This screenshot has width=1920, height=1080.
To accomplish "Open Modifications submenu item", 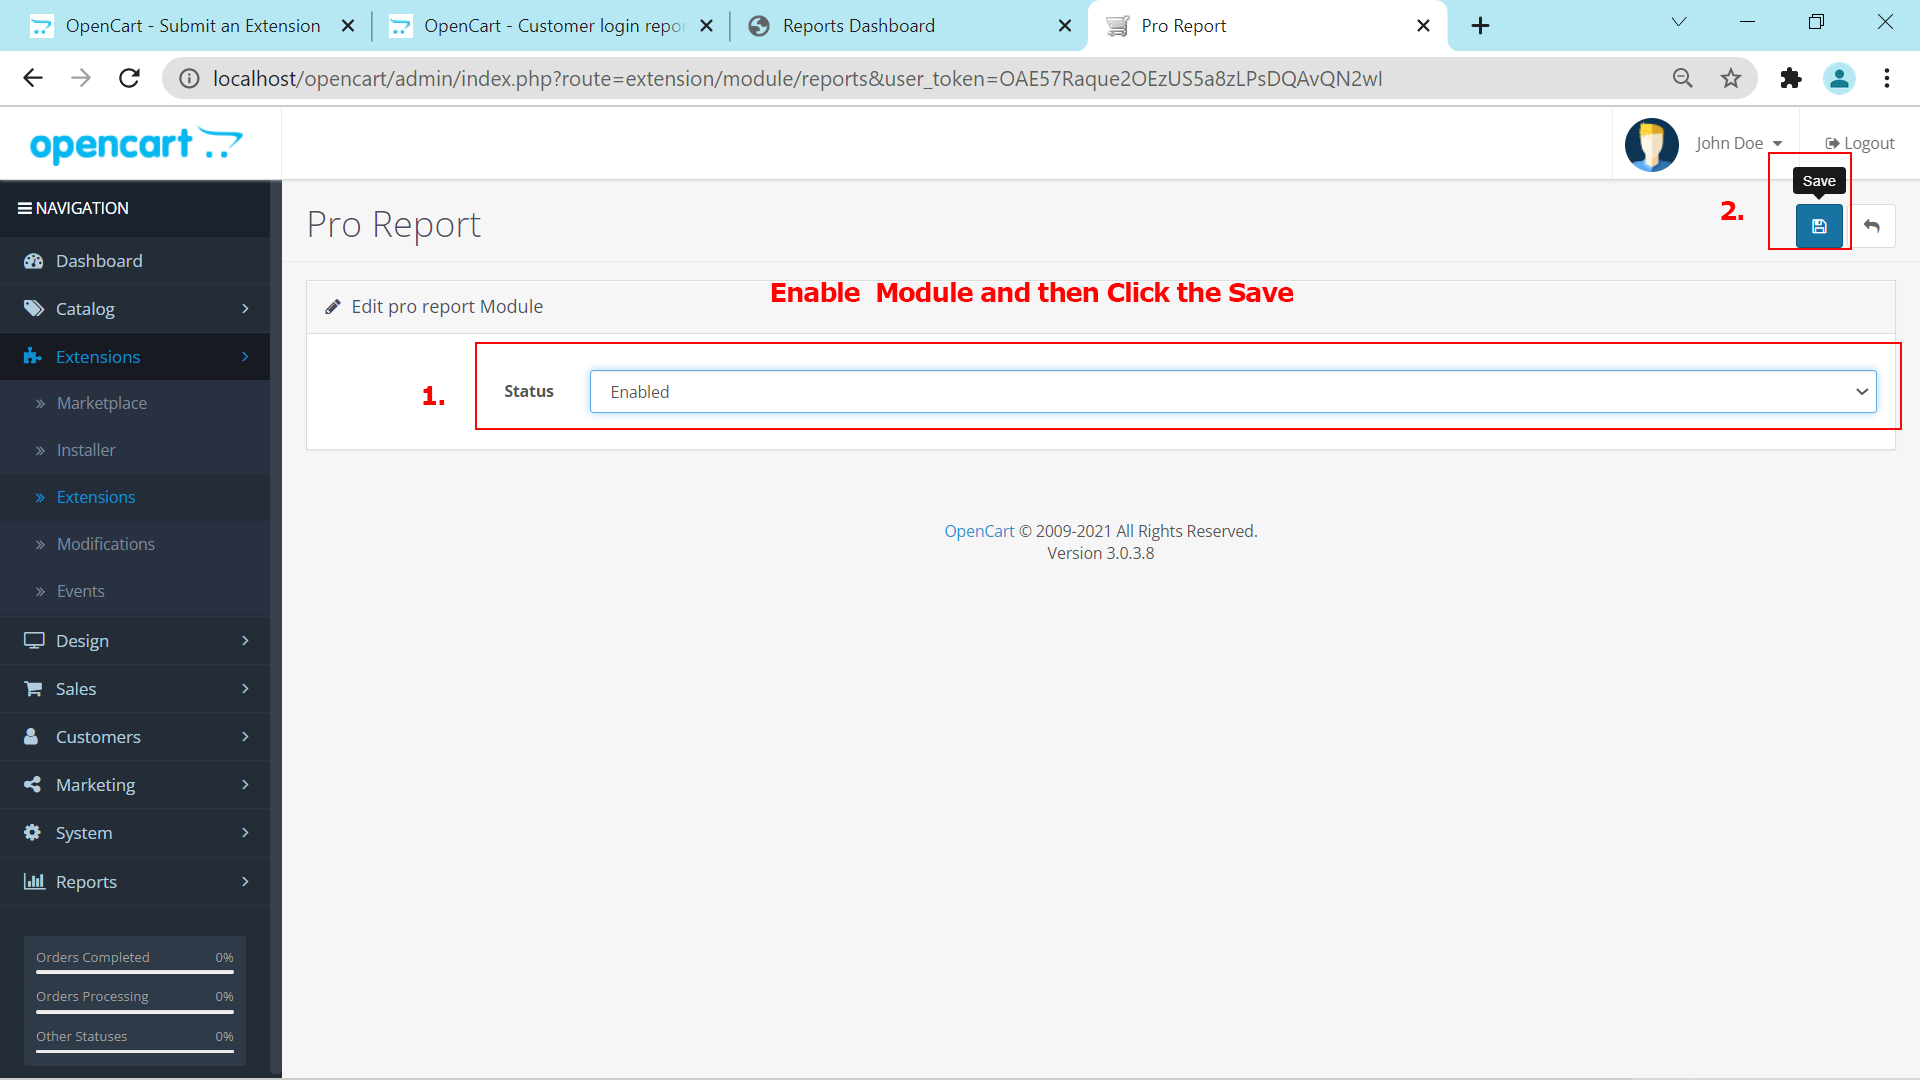I will coord(106,544).
